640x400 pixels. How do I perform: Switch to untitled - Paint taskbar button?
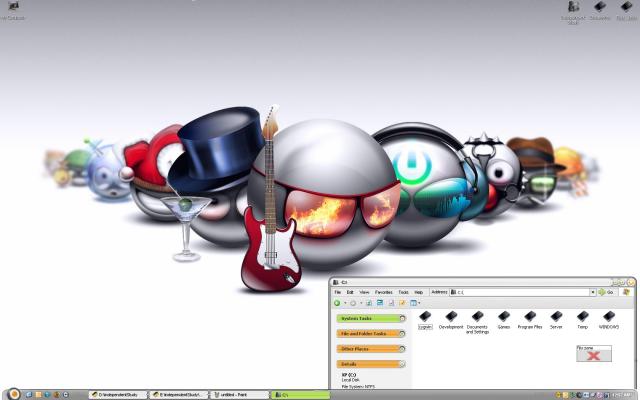(x=240, y=395)
